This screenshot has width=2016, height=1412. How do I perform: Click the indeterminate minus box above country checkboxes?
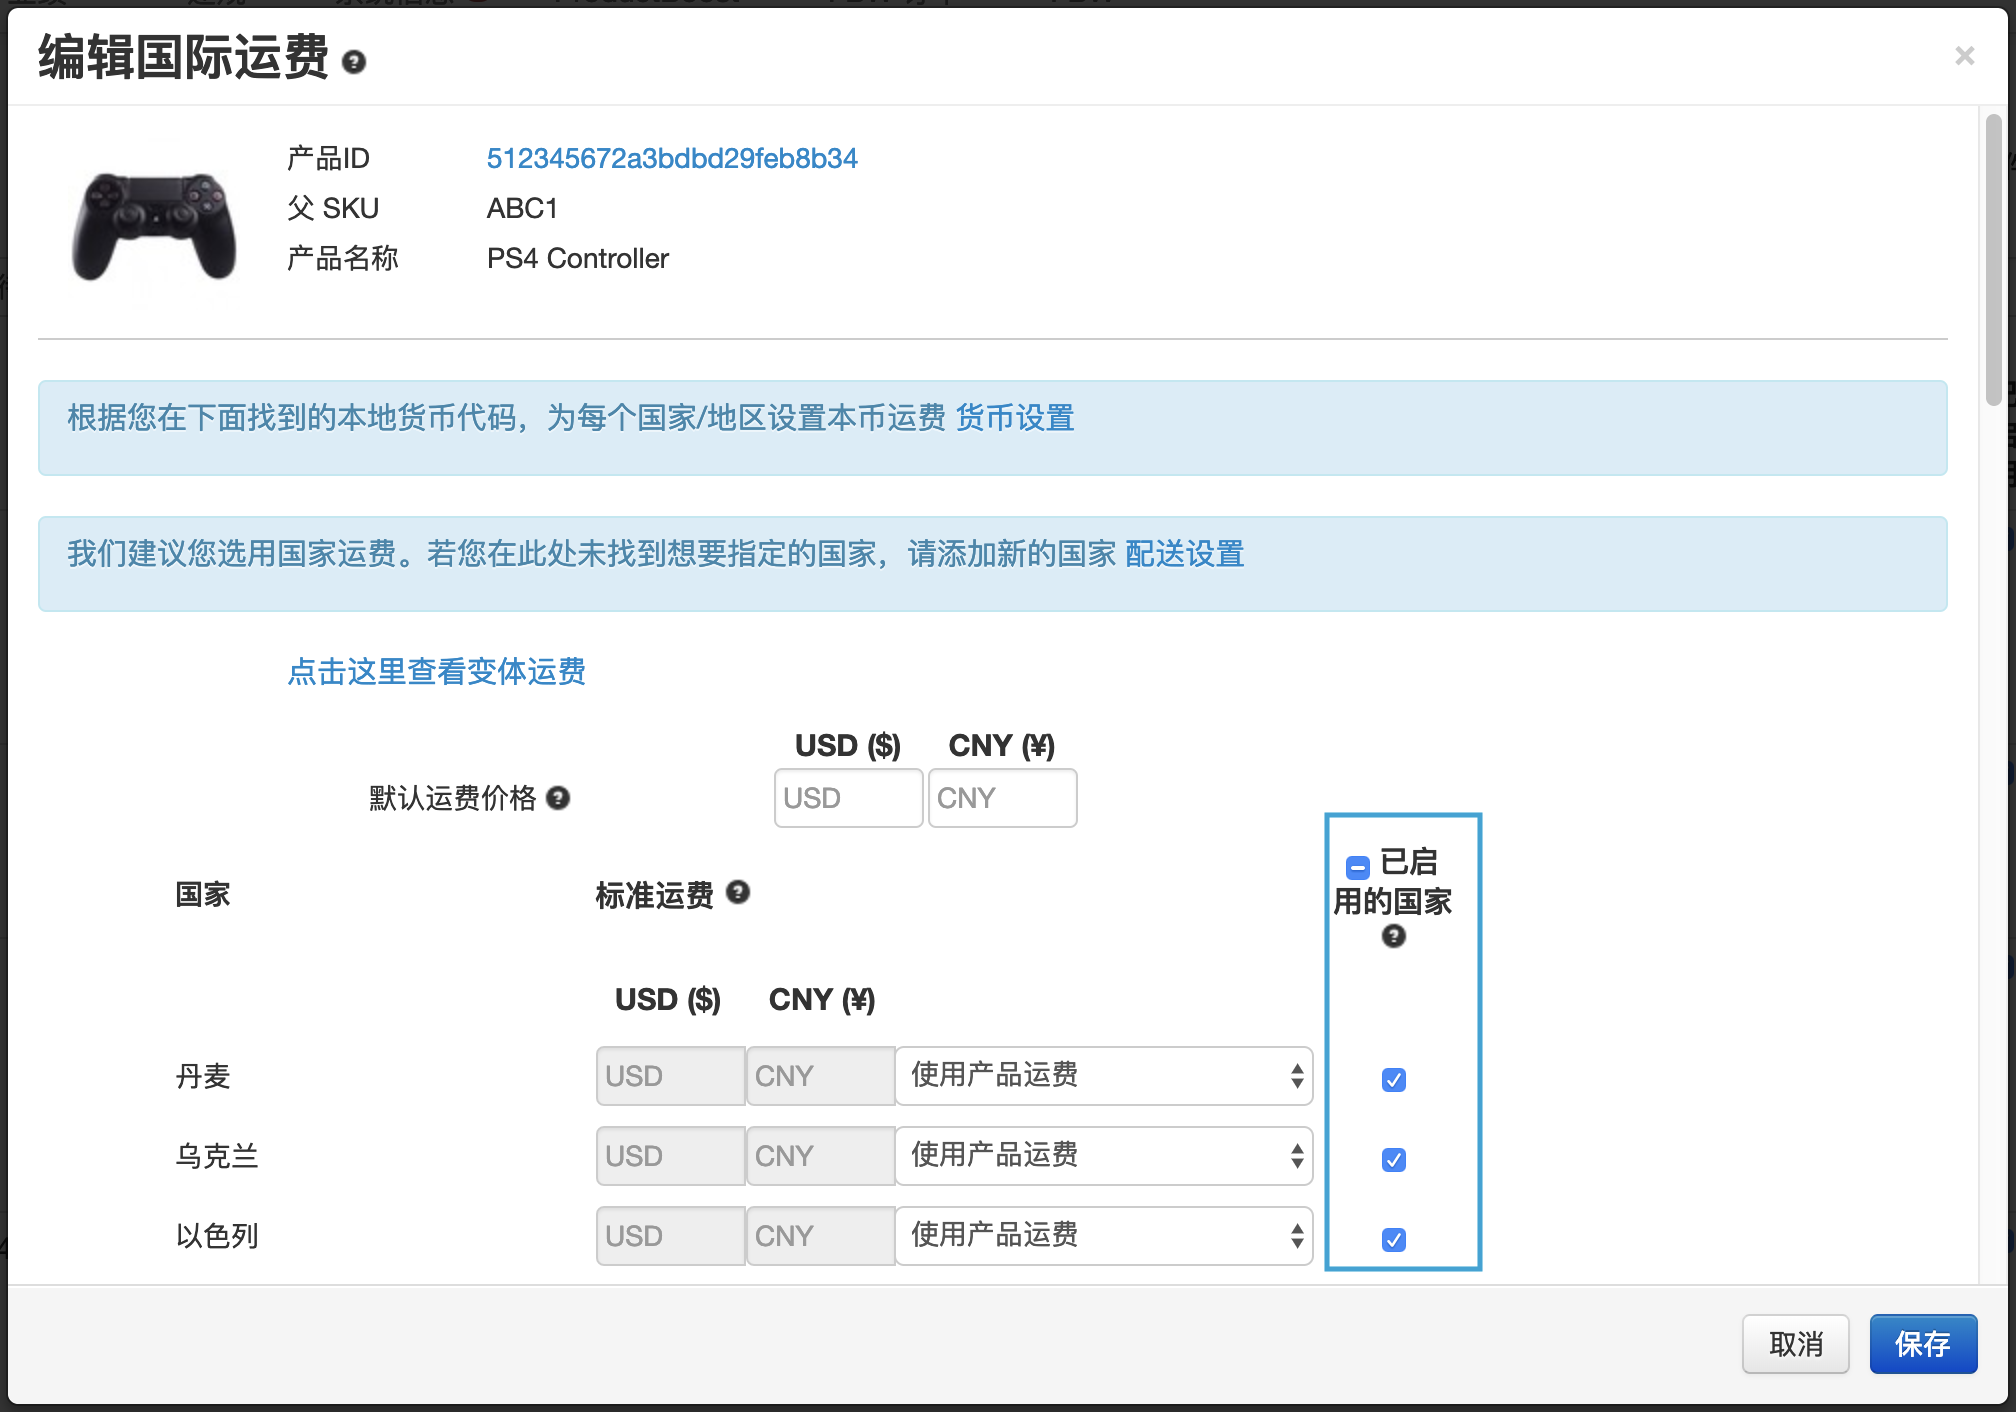(x=1356, y=866)
